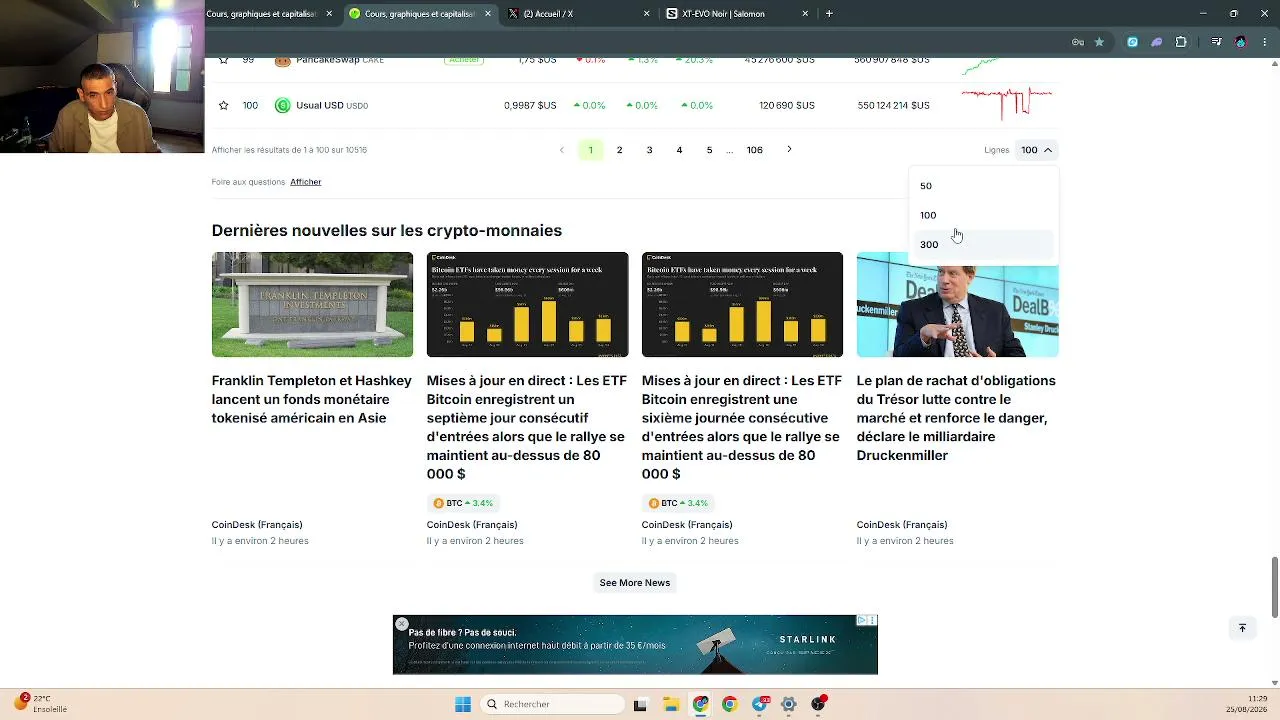This screenshot has width=1280, height=720.
Task: Switch to active Cours, graphiques tab
Action: (419, 14)
